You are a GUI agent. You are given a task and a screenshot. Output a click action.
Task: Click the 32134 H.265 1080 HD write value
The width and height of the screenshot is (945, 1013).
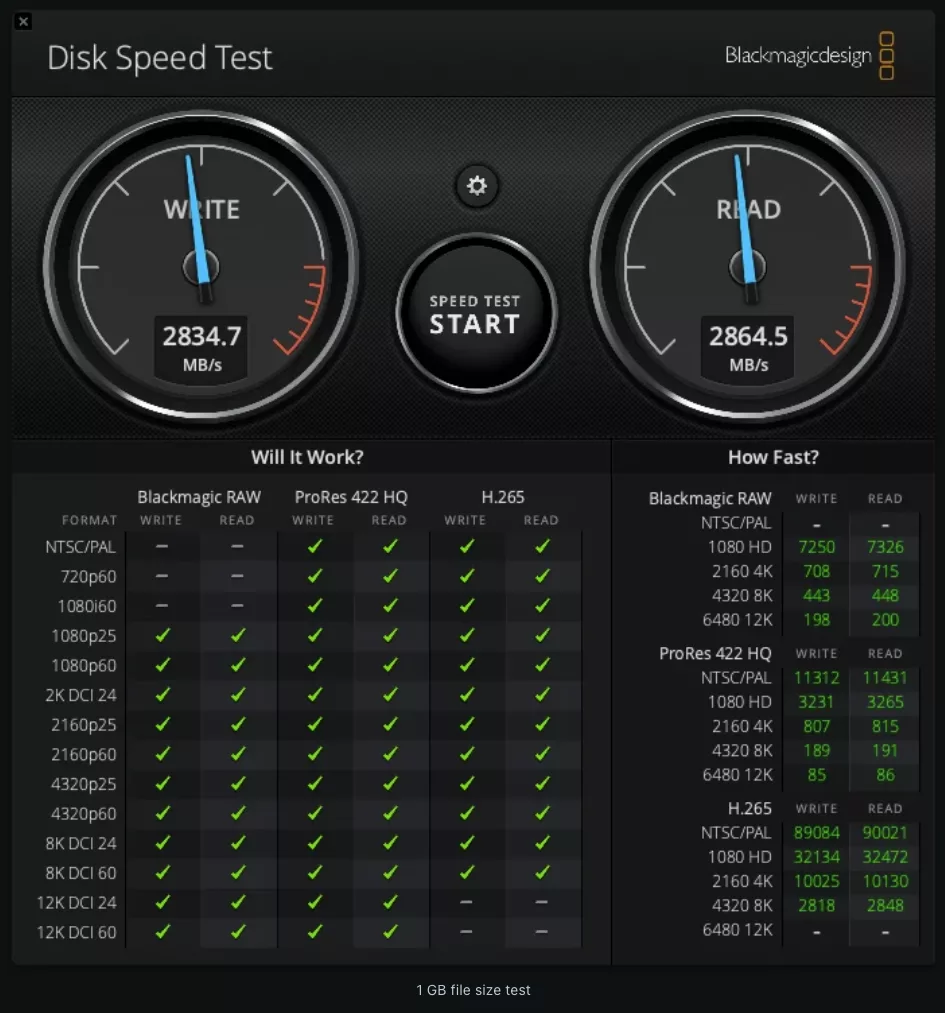(x=816, y=857)
